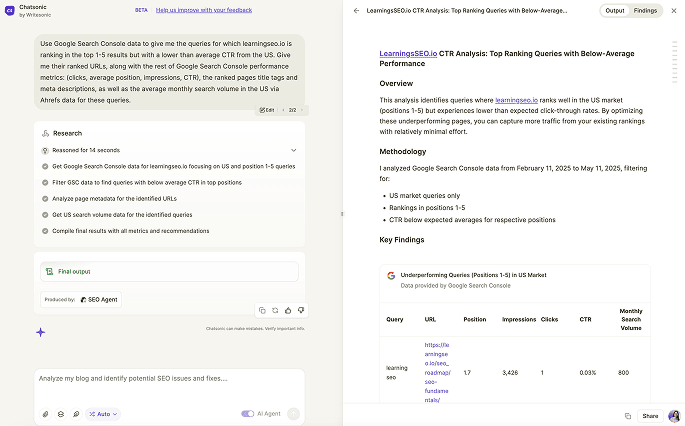The height and width of the screenshot is (426, 685).
Task: Click the 'Key Findings' heading
Action: [402, 240]
